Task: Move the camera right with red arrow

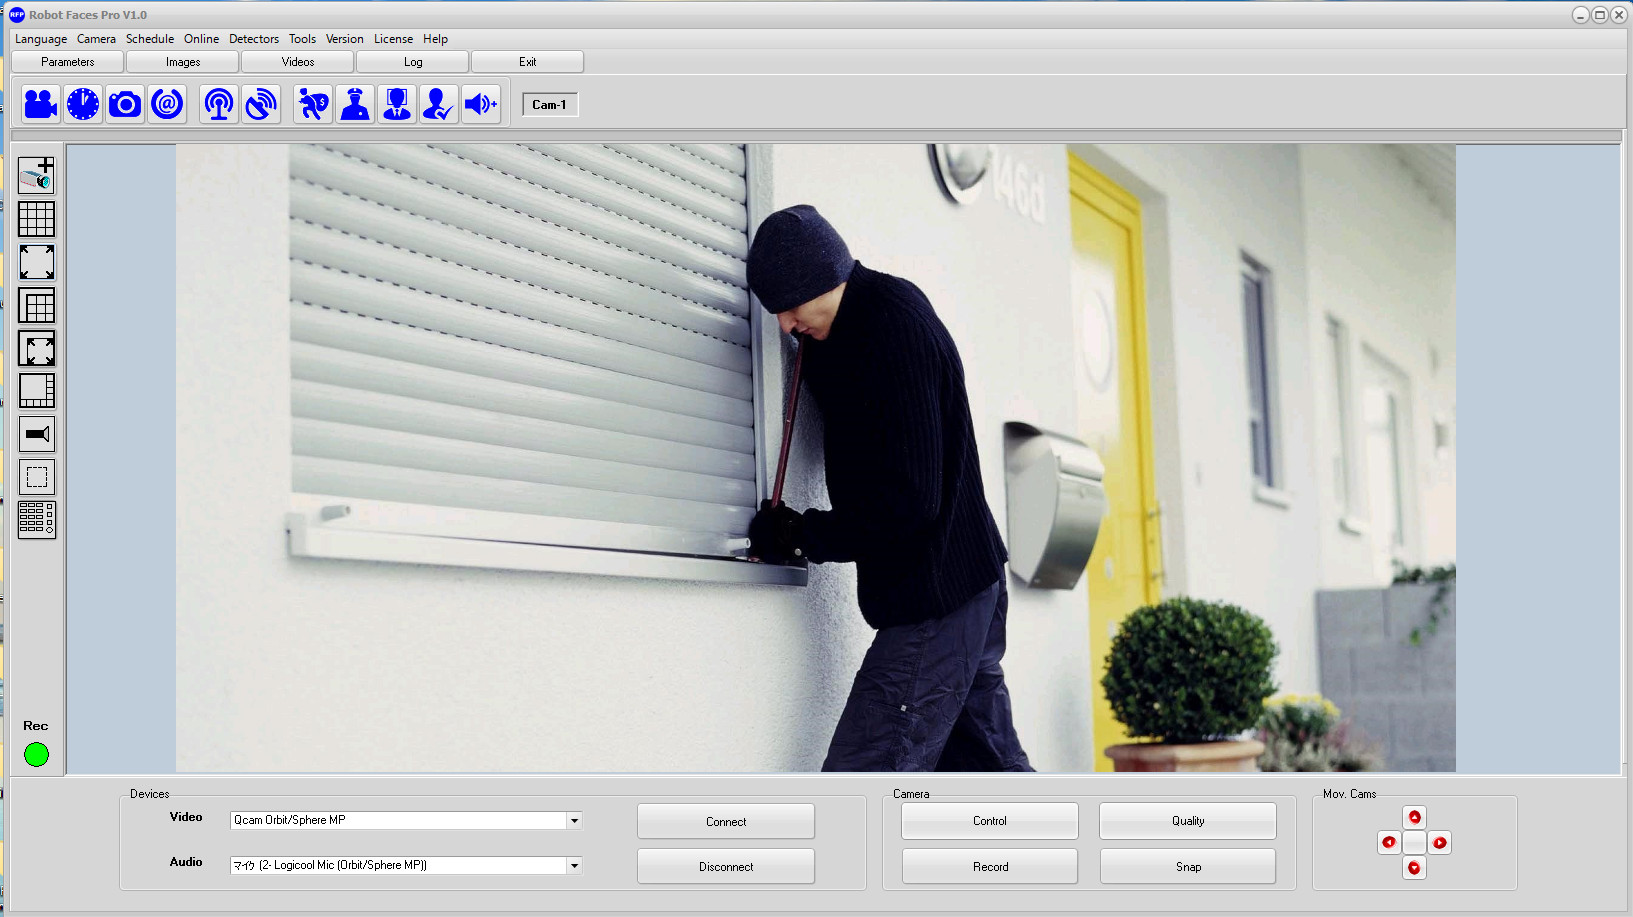Action: point(1439,843)
